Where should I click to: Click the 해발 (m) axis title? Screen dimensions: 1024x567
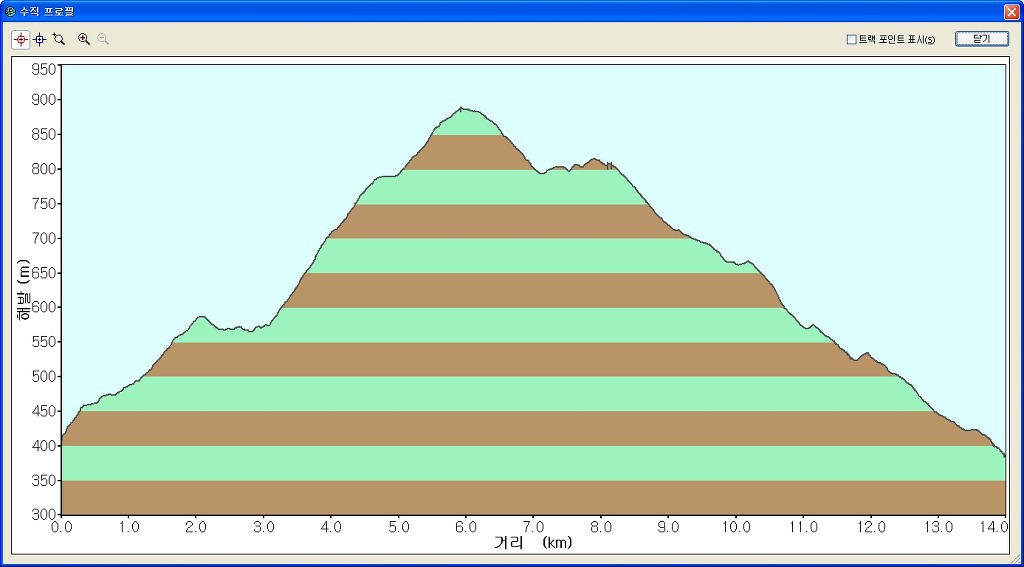(x=24, y=289)
